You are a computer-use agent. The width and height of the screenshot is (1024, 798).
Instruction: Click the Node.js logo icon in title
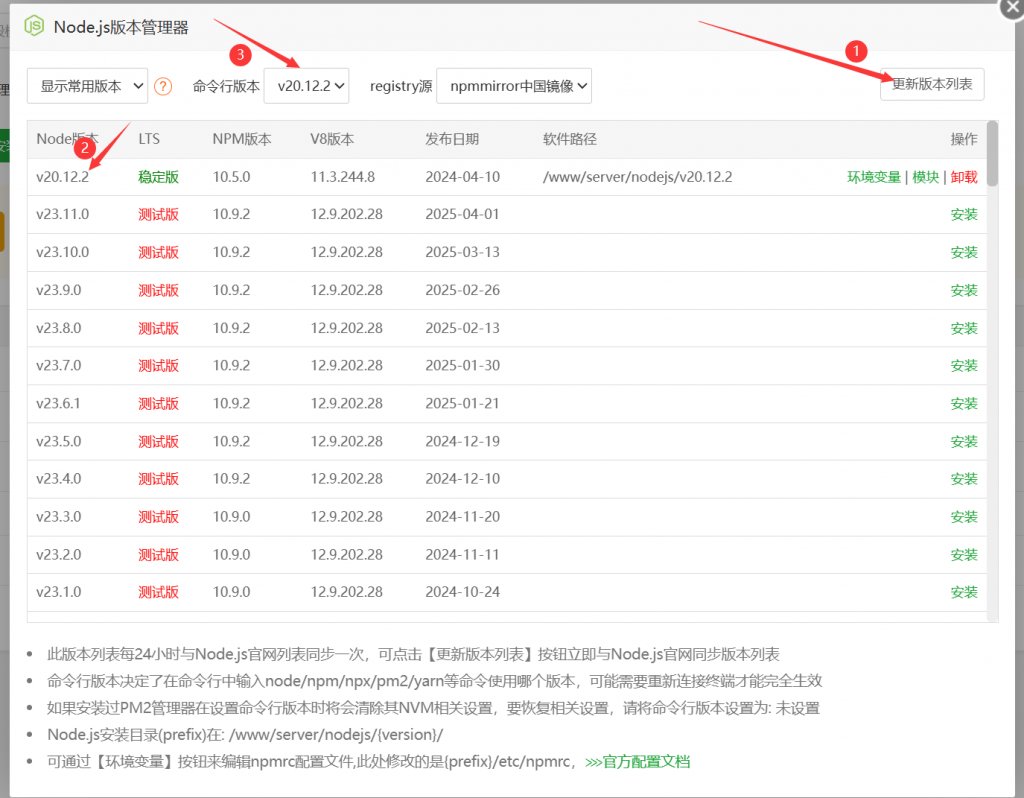point(33,26)
